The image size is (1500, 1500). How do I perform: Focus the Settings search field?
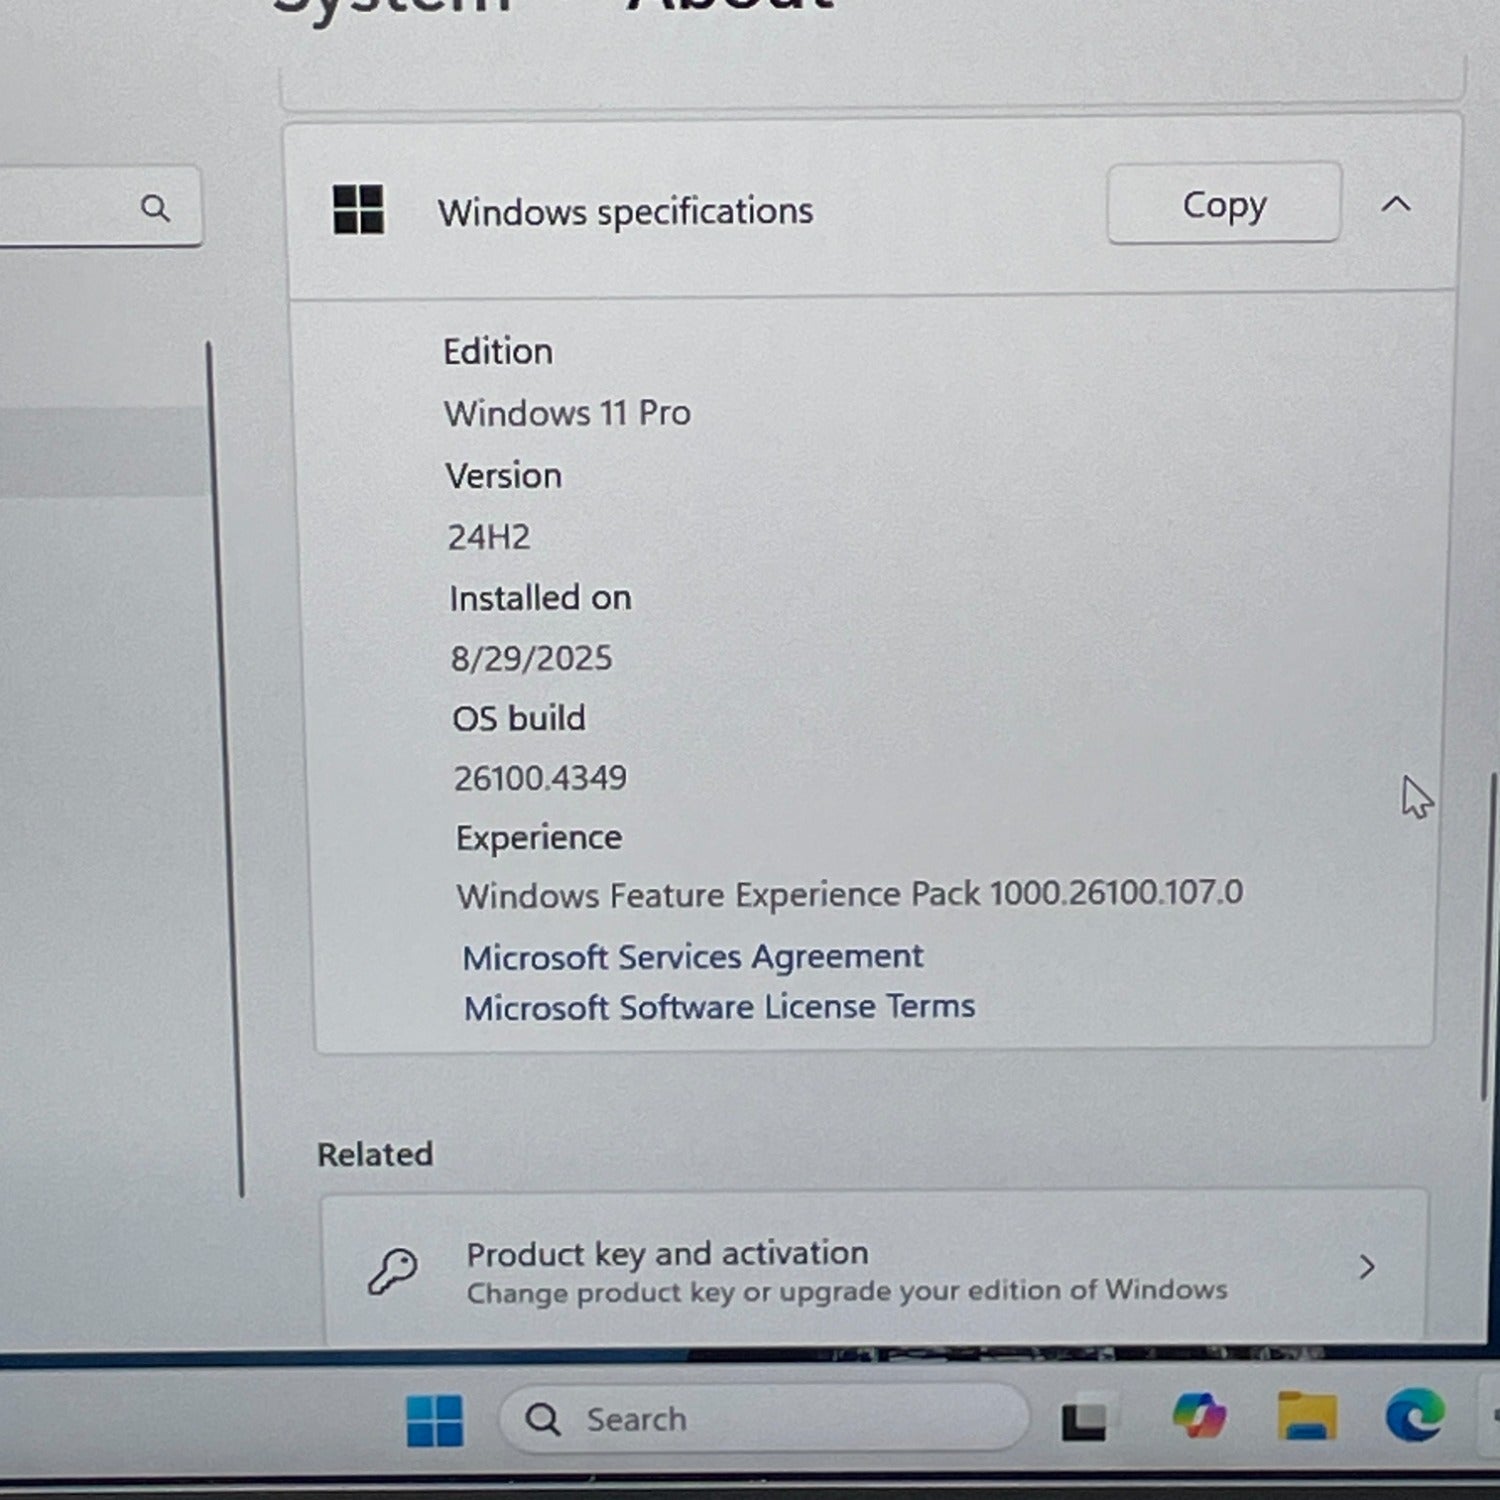(x=70, y=207)
